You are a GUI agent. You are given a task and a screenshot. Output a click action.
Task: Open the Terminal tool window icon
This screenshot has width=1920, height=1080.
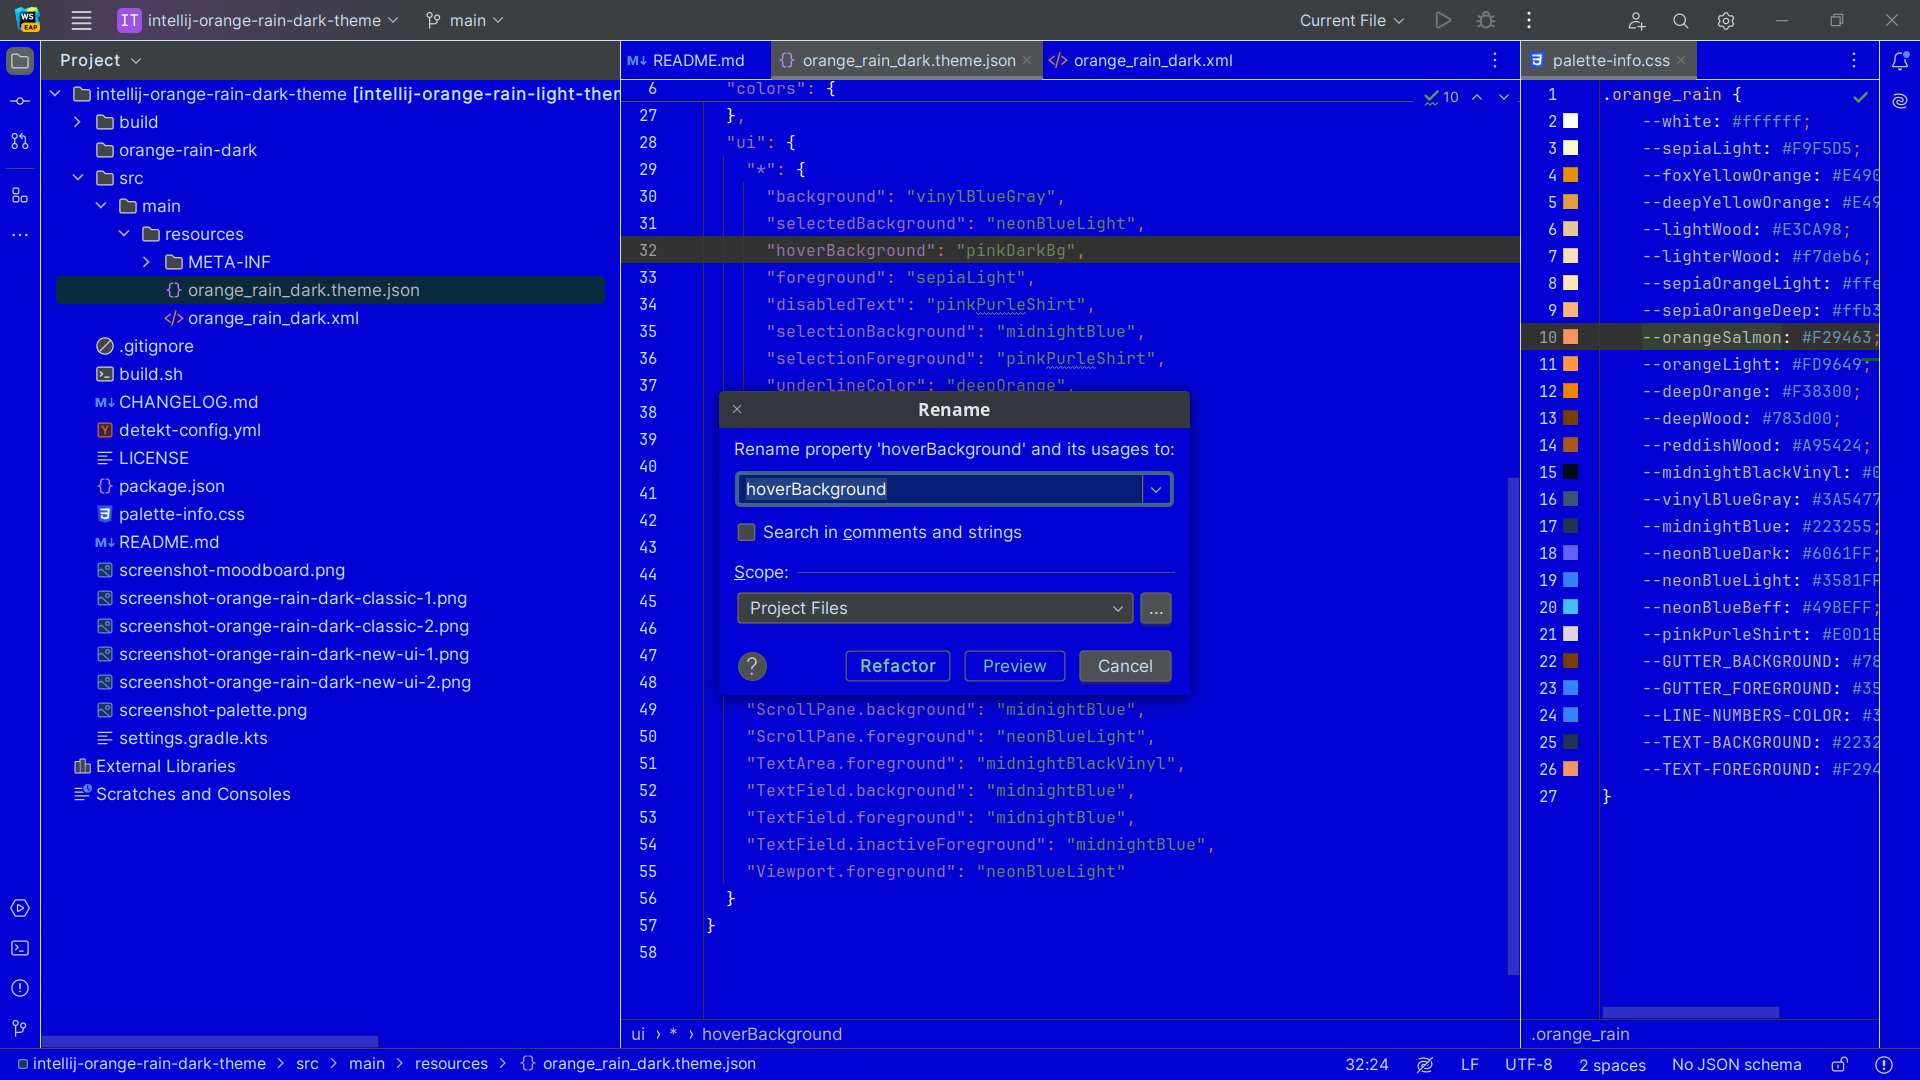click(x=20, y=948)
